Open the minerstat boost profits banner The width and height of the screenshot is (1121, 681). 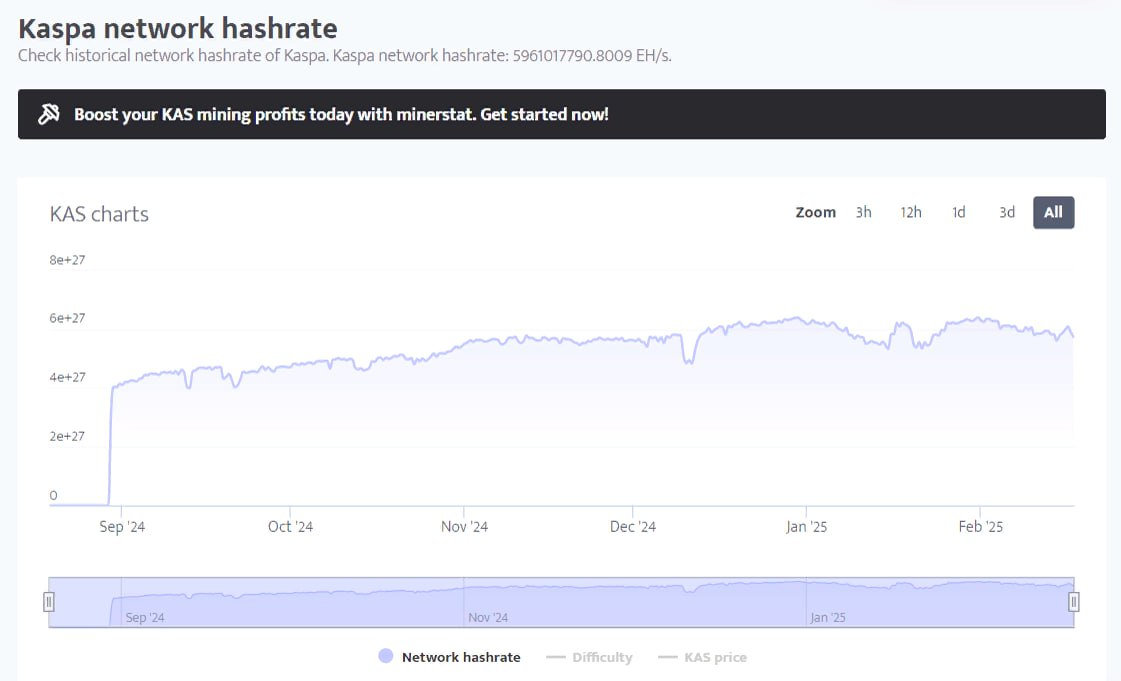click(561, 114)
